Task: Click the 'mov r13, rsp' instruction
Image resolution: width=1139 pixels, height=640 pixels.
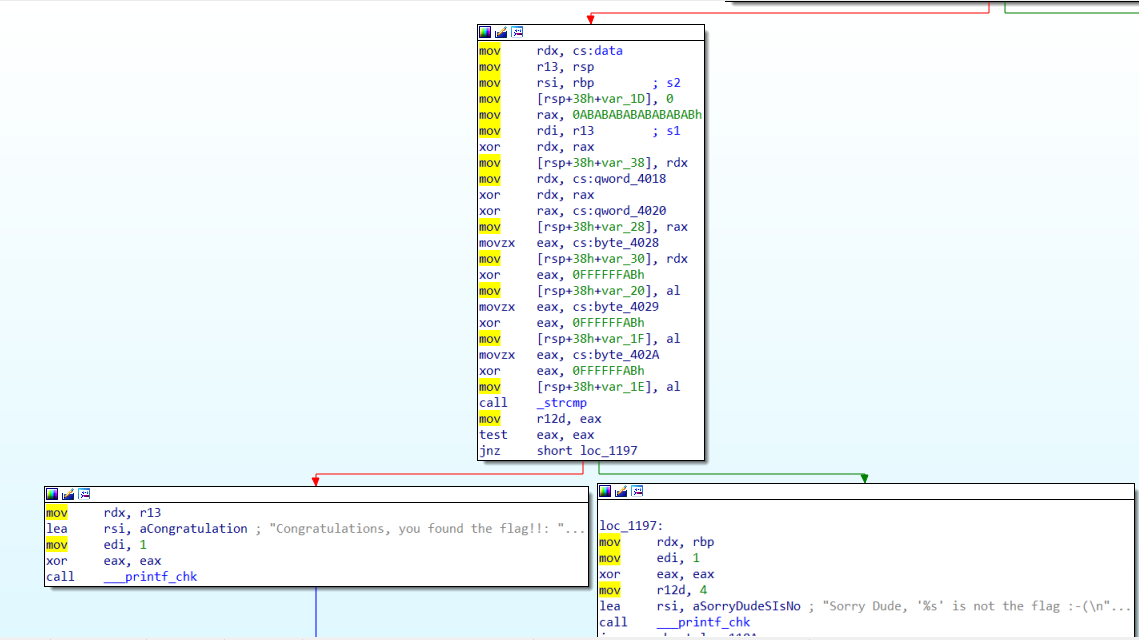Action: click(x=536, y=67)
